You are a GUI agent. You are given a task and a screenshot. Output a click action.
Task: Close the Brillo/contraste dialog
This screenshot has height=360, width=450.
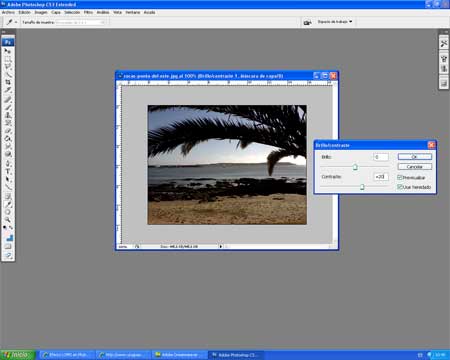[x=431, y=145]
